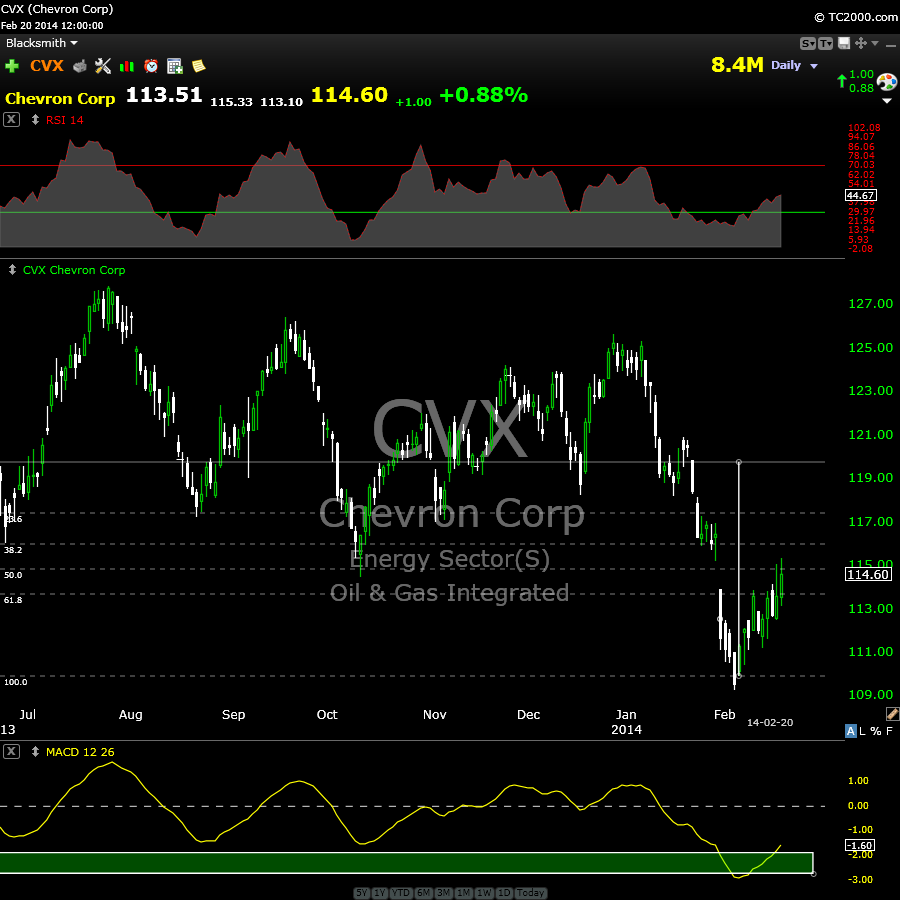This screenshot has width=900, height=900.
Task: Select the green MACD highlighted rectangle
Action: (x=406, y=863)
